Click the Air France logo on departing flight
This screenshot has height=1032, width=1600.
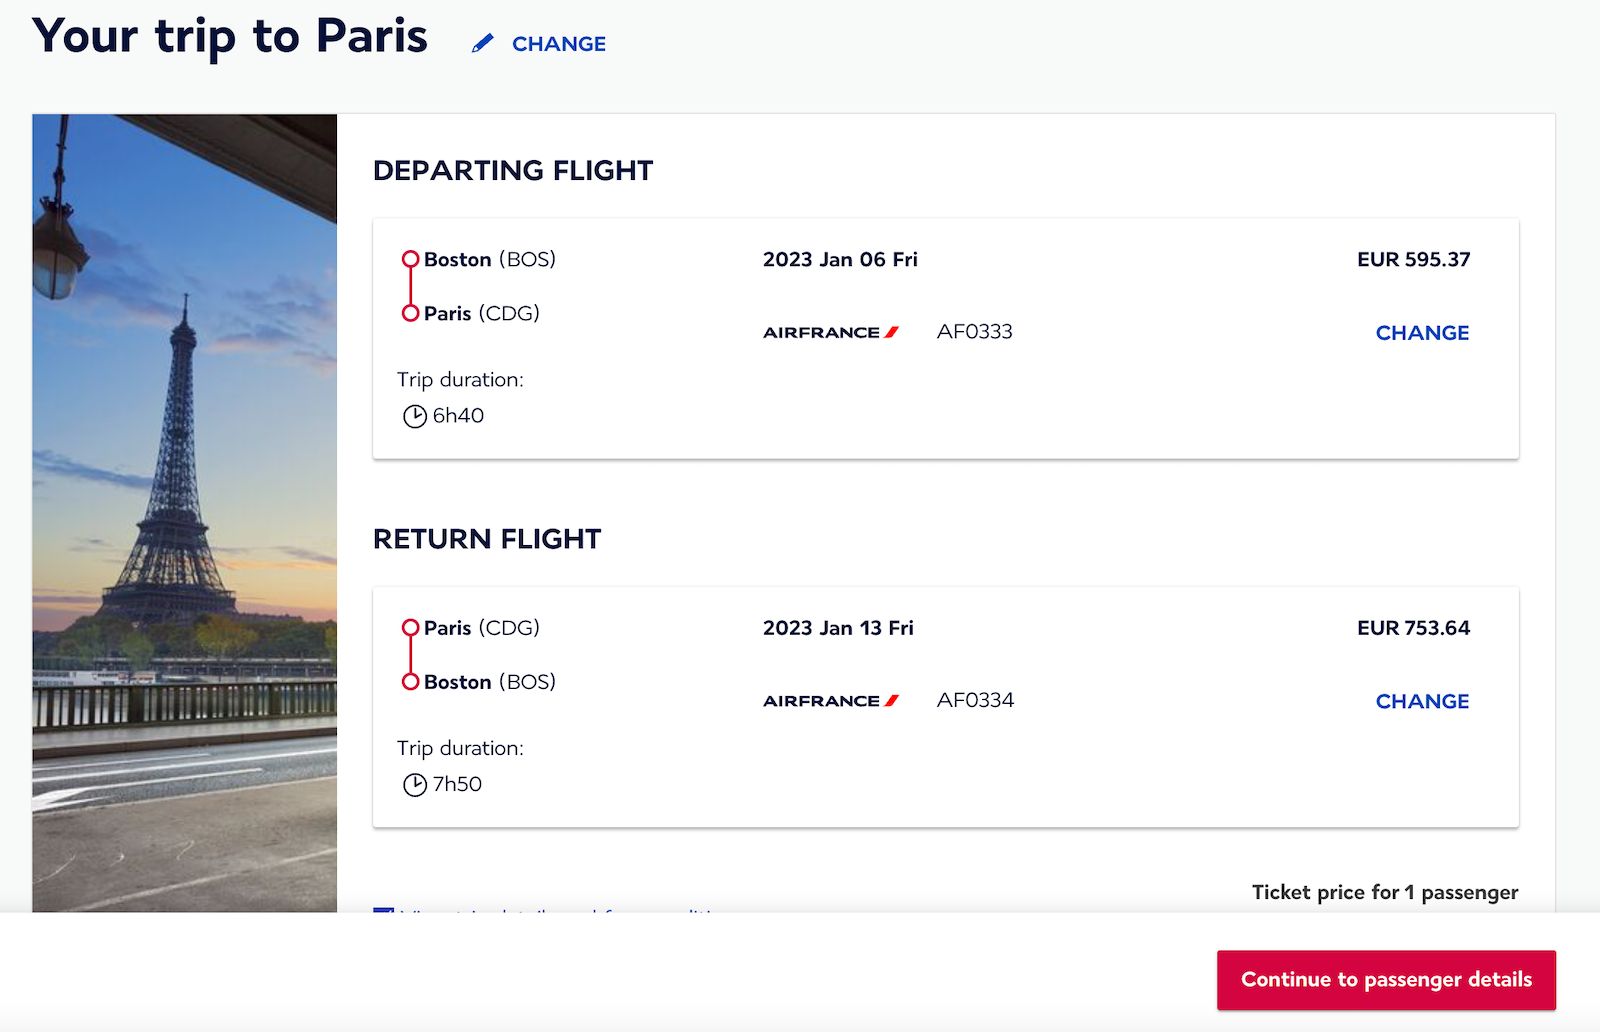click(830, 331)
